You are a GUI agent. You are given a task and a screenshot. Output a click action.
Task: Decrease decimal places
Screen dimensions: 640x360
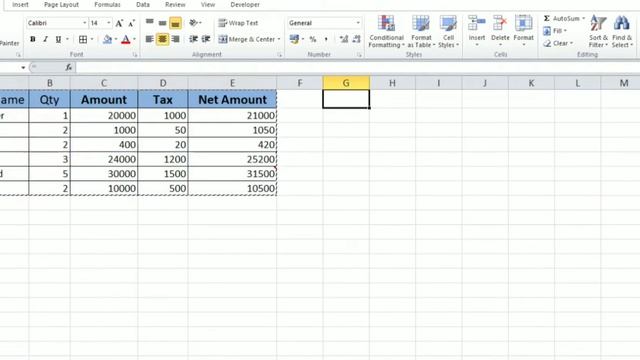(x=357, y=39)
